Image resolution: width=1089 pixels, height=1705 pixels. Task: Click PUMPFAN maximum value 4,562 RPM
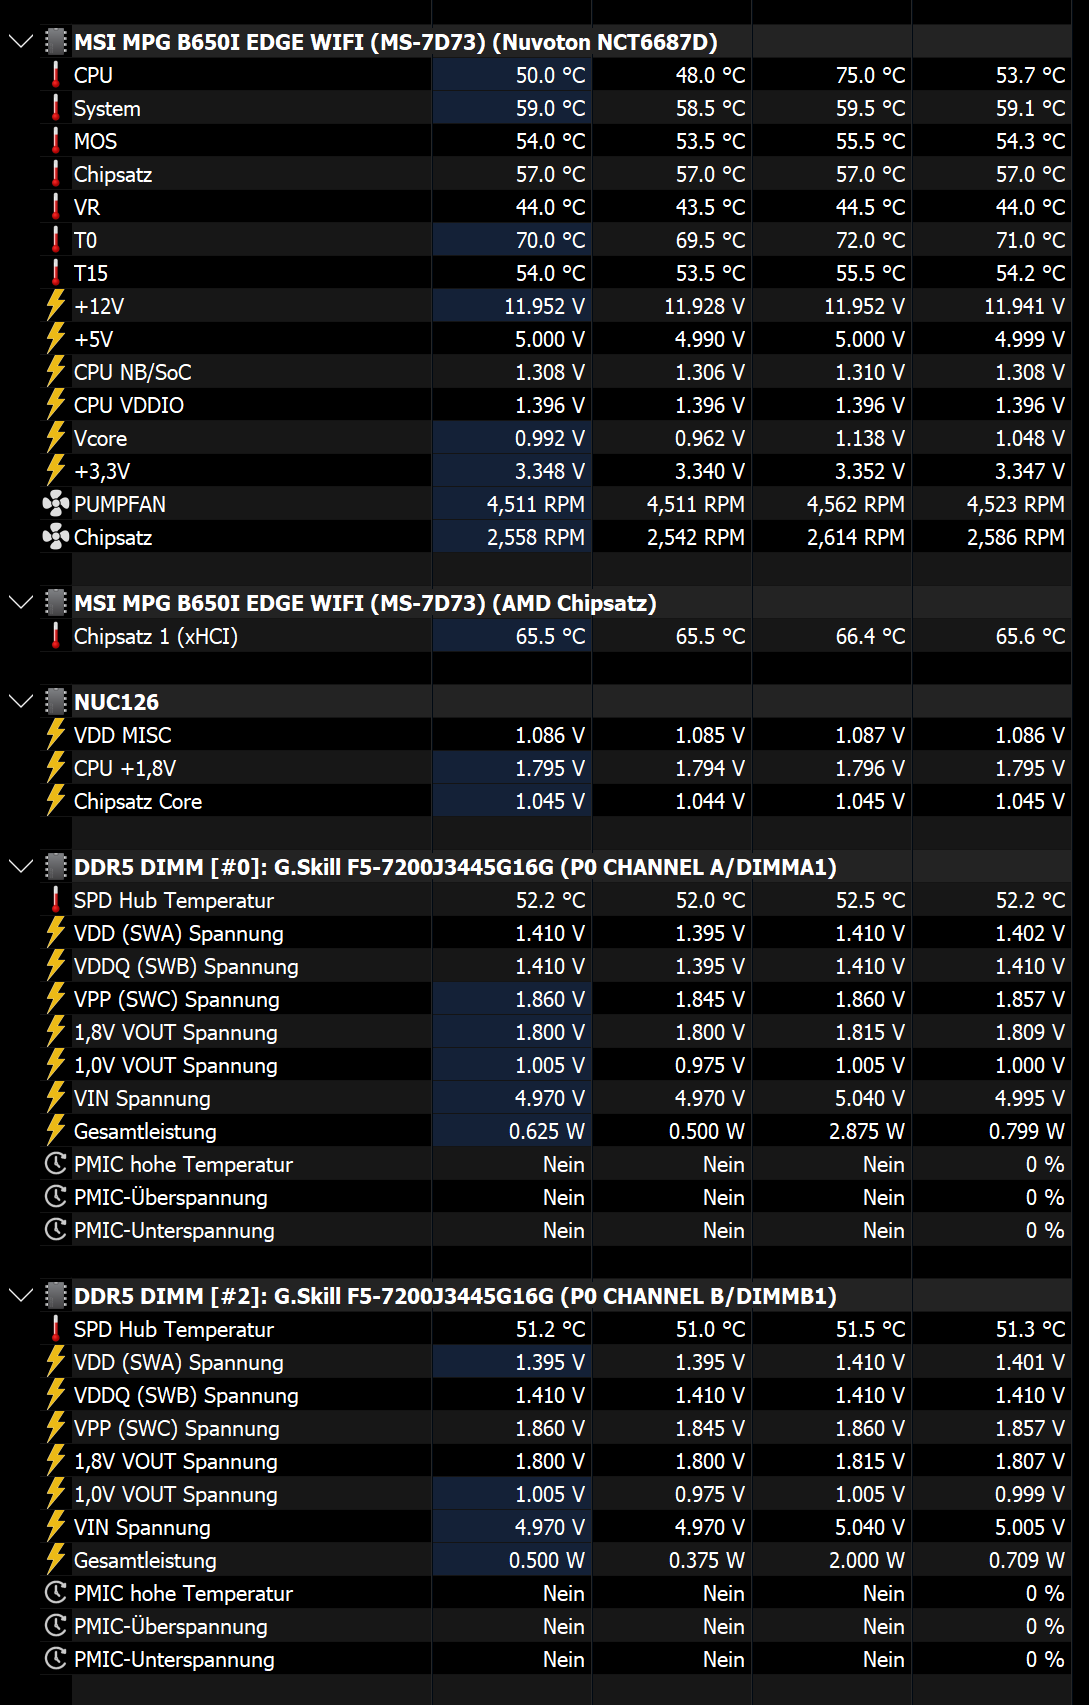[856, 504]
